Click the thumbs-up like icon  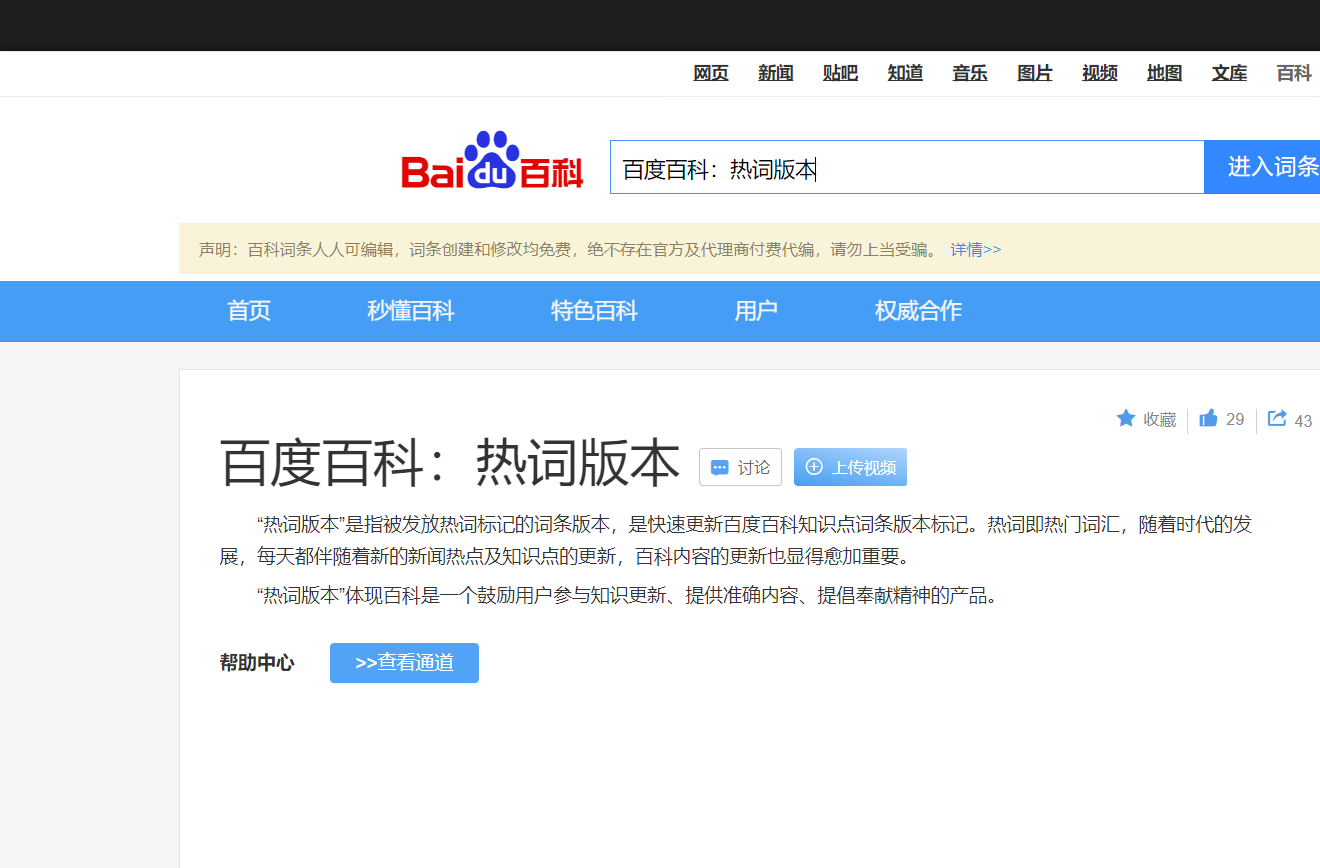click(1207, 418)
